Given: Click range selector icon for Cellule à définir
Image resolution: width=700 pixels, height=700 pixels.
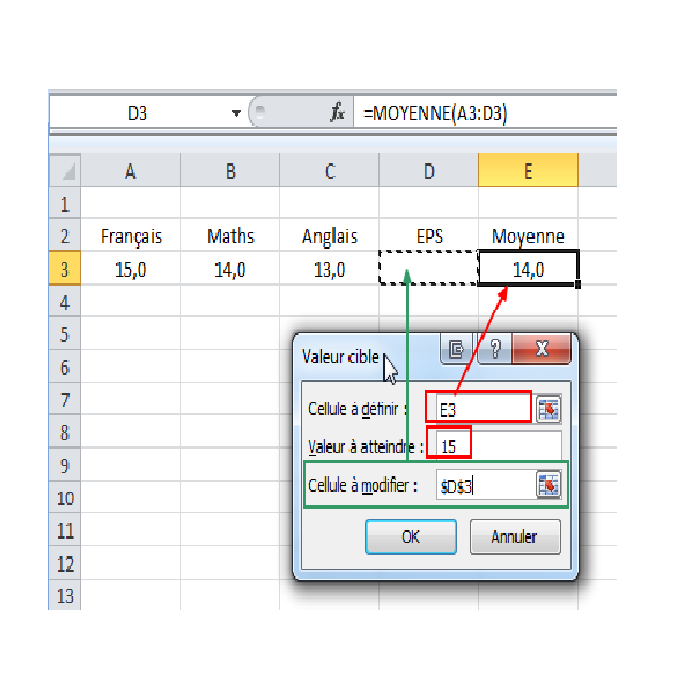Looking at the screenshot, I should pos(548,408).
